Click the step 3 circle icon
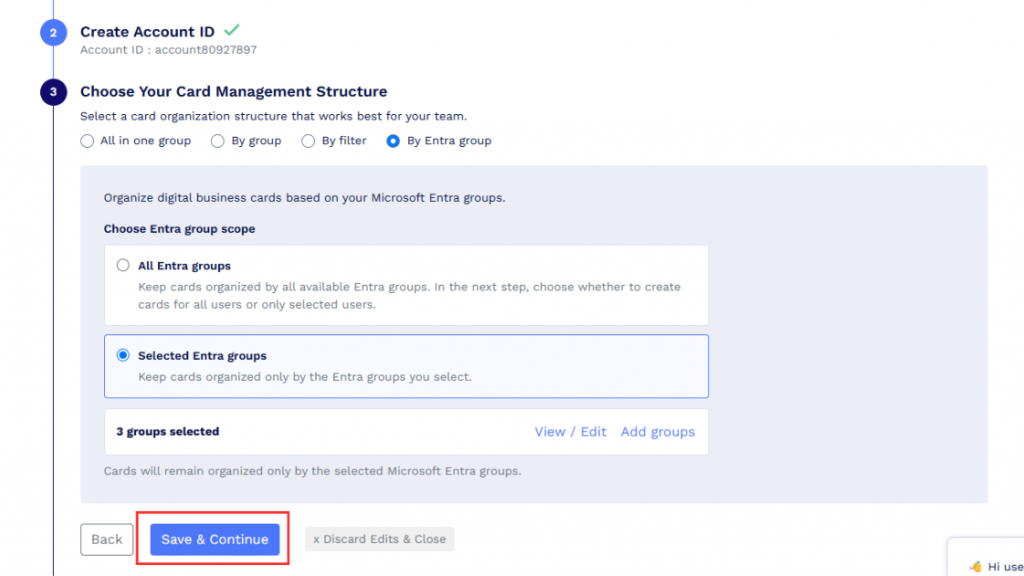This screenshot has width=1024, height=576. click(x=54, y=92)
